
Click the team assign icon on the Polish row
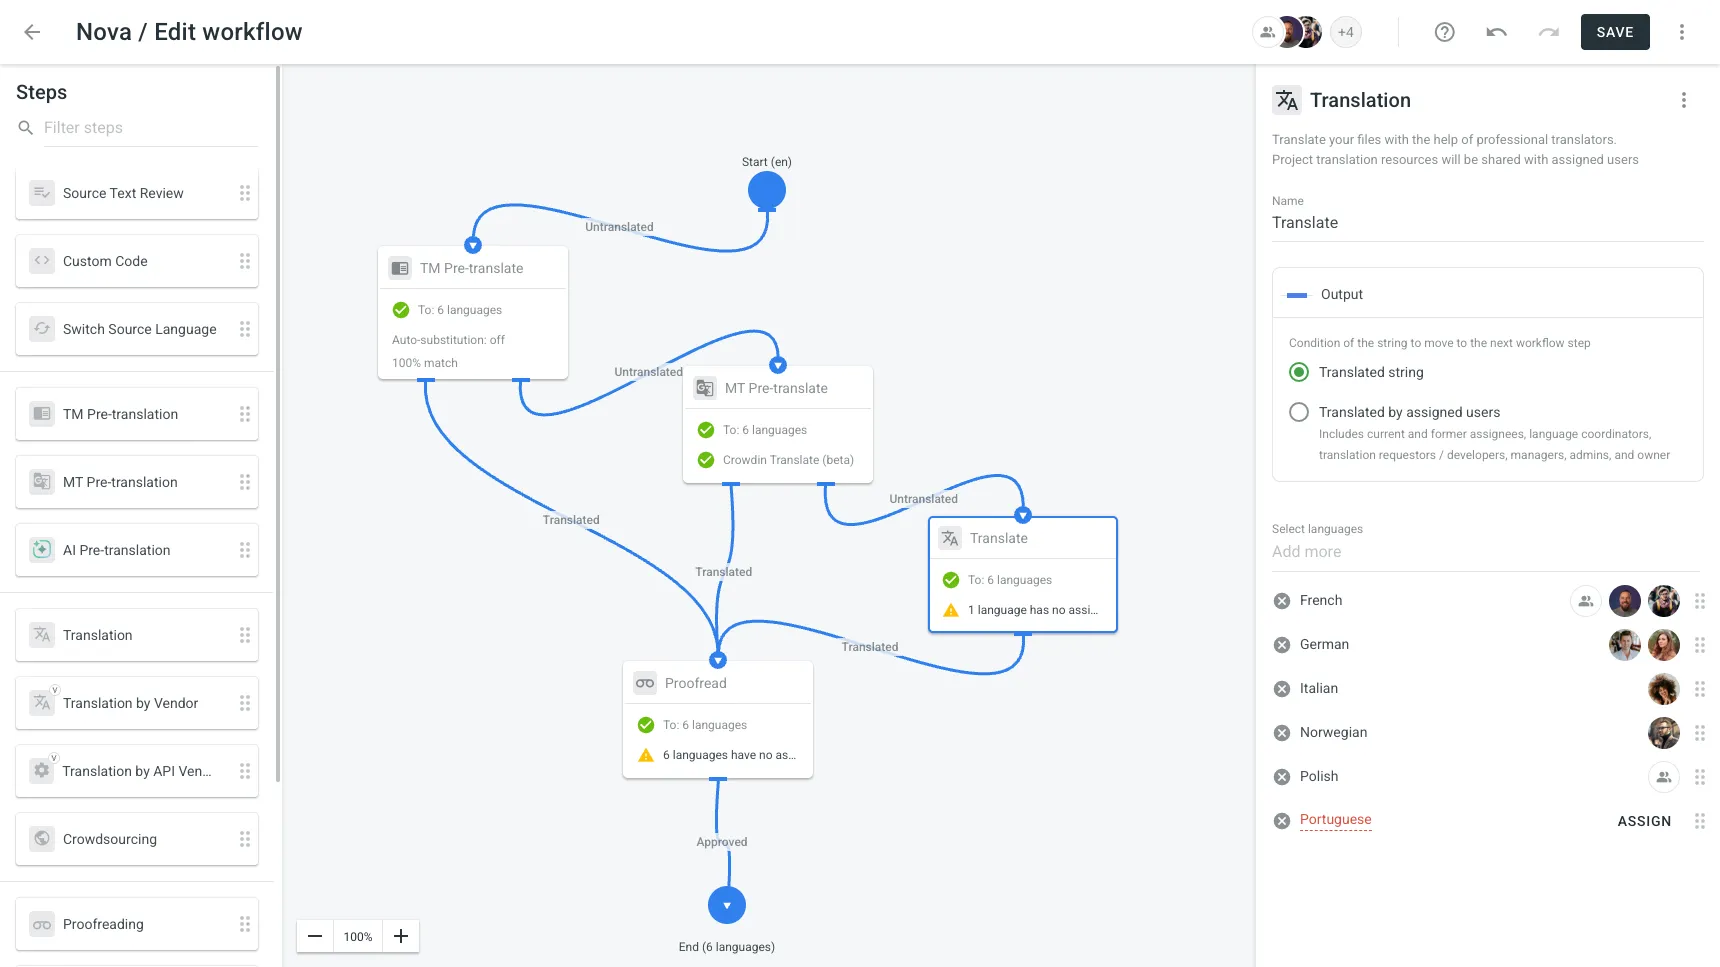(x=1663, y=776)
